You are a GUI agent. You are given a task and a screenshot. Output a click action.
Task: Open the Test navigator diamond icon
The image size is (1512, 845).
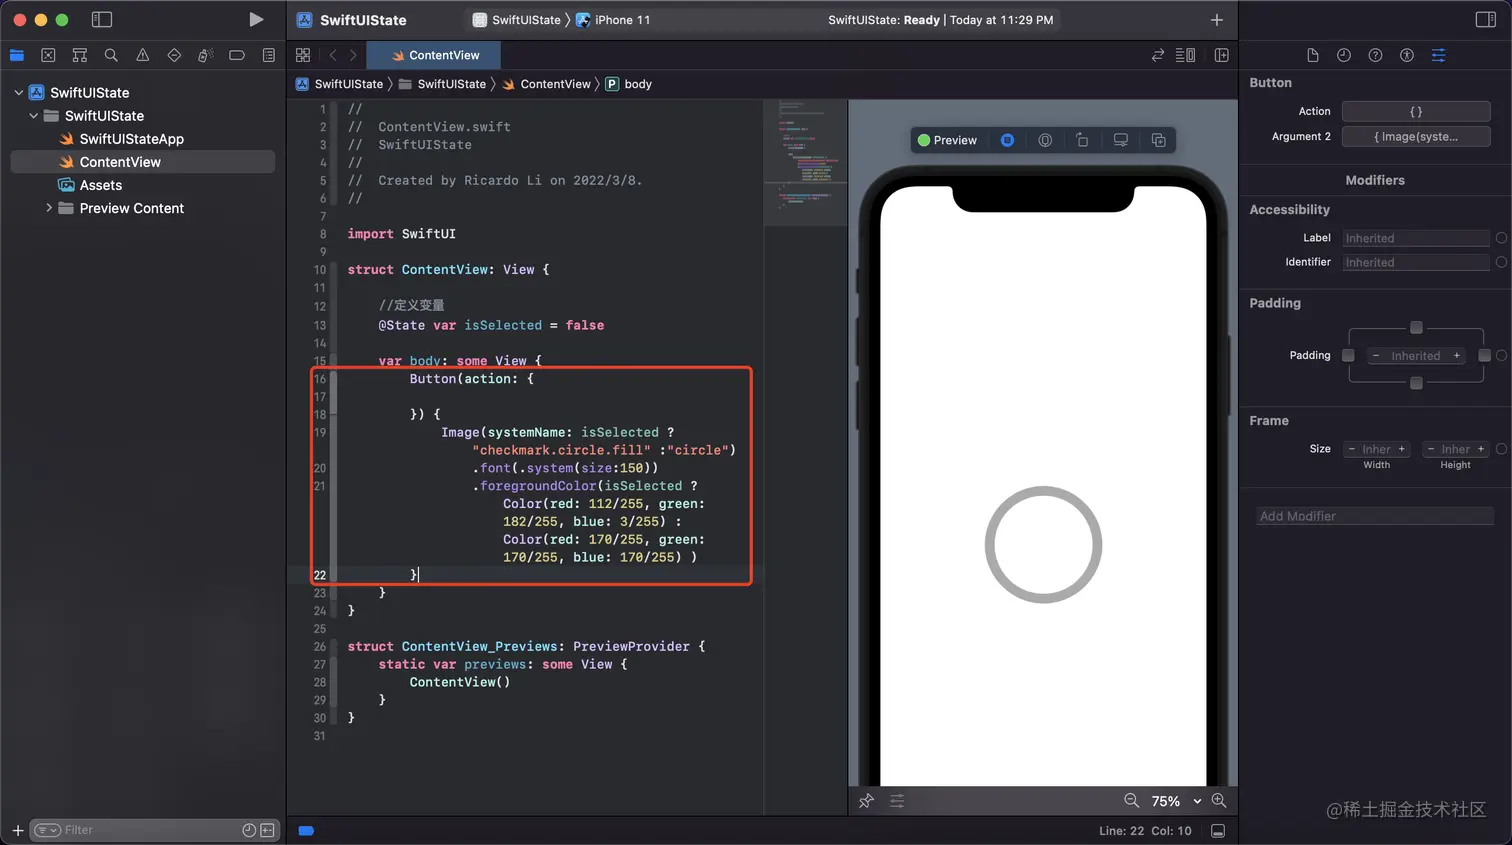pyautogui.click(x=174, y=55)
